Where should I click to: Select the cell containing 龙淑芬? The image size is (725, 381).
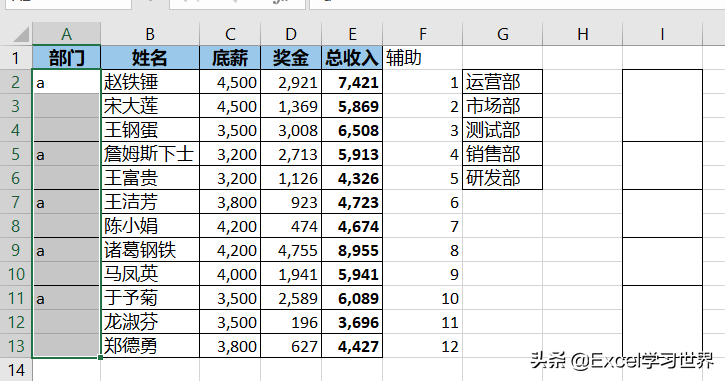(150, 322)
